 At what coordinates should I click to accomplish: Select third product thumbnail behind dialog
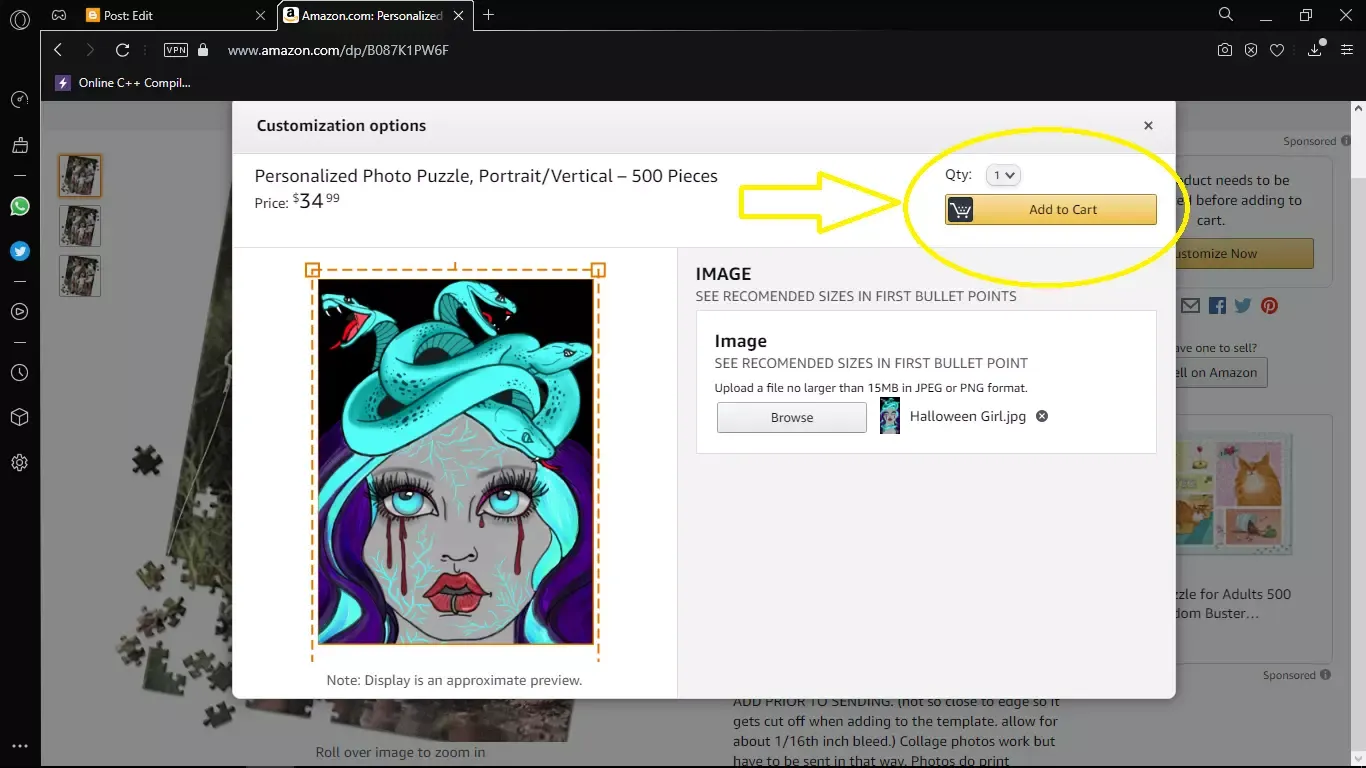80,276
